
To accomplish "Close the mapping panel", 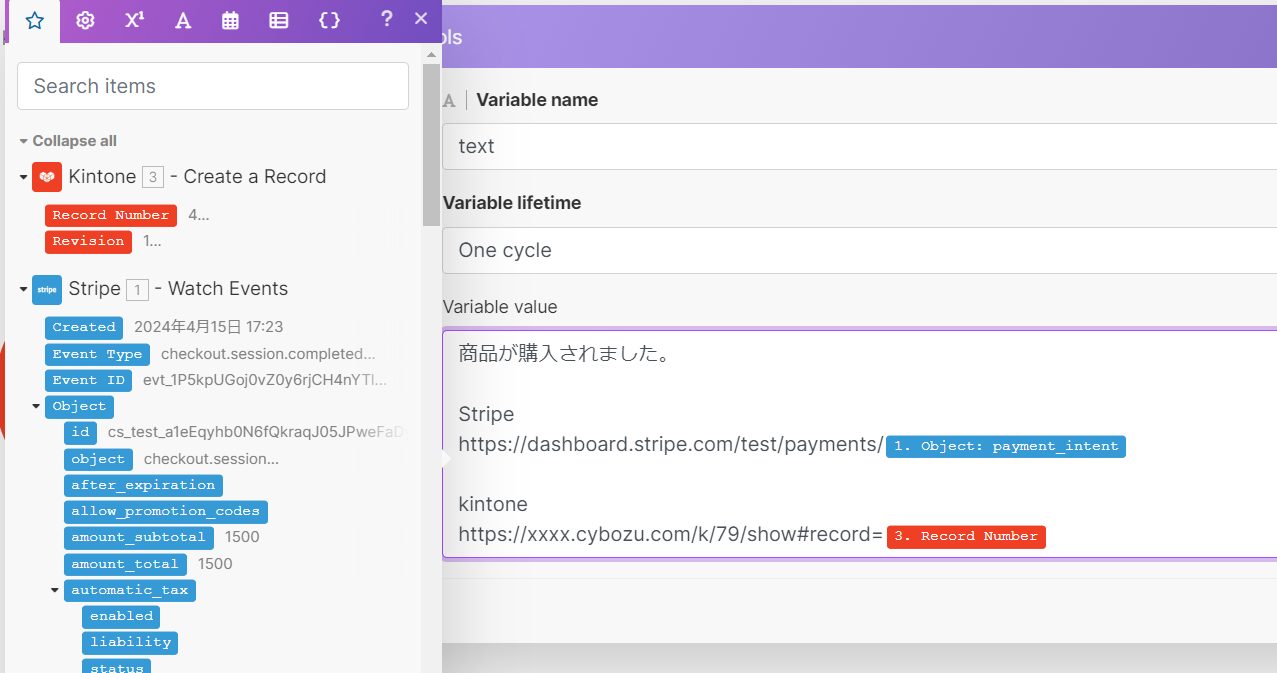I will tap(421, 18).
